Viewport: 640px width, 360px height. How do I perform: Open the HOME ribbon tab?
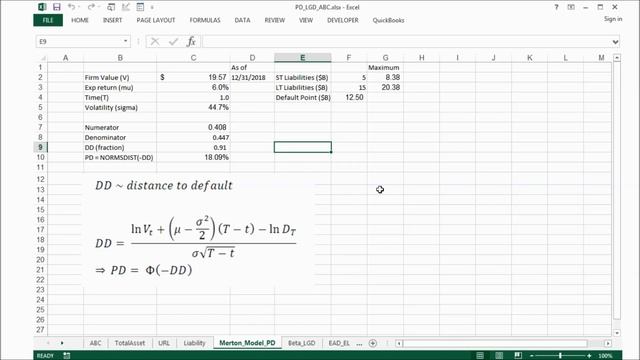pyautogui.click(x=80, y=20)
